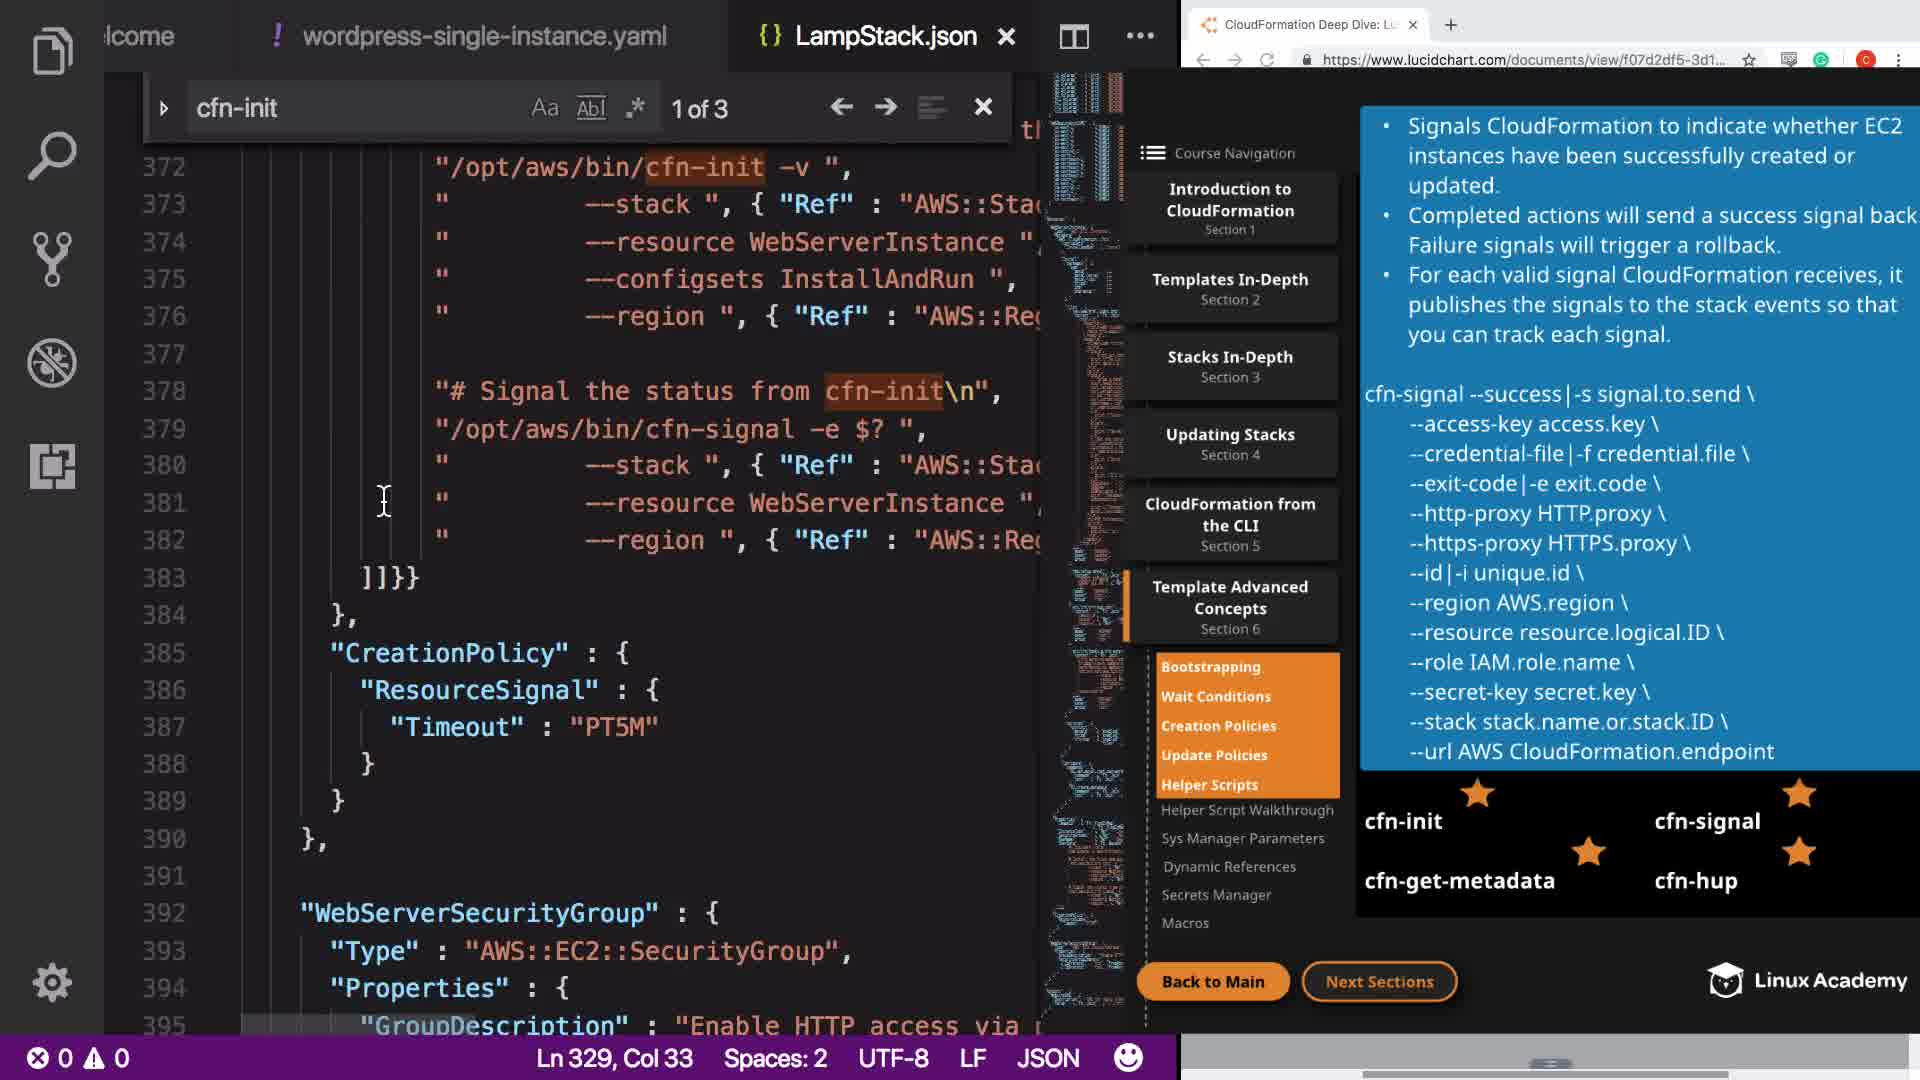Viewport: 1920px width, 1080px height.
Task: Open the Source Control icon
Action: (x=52, y=259)
